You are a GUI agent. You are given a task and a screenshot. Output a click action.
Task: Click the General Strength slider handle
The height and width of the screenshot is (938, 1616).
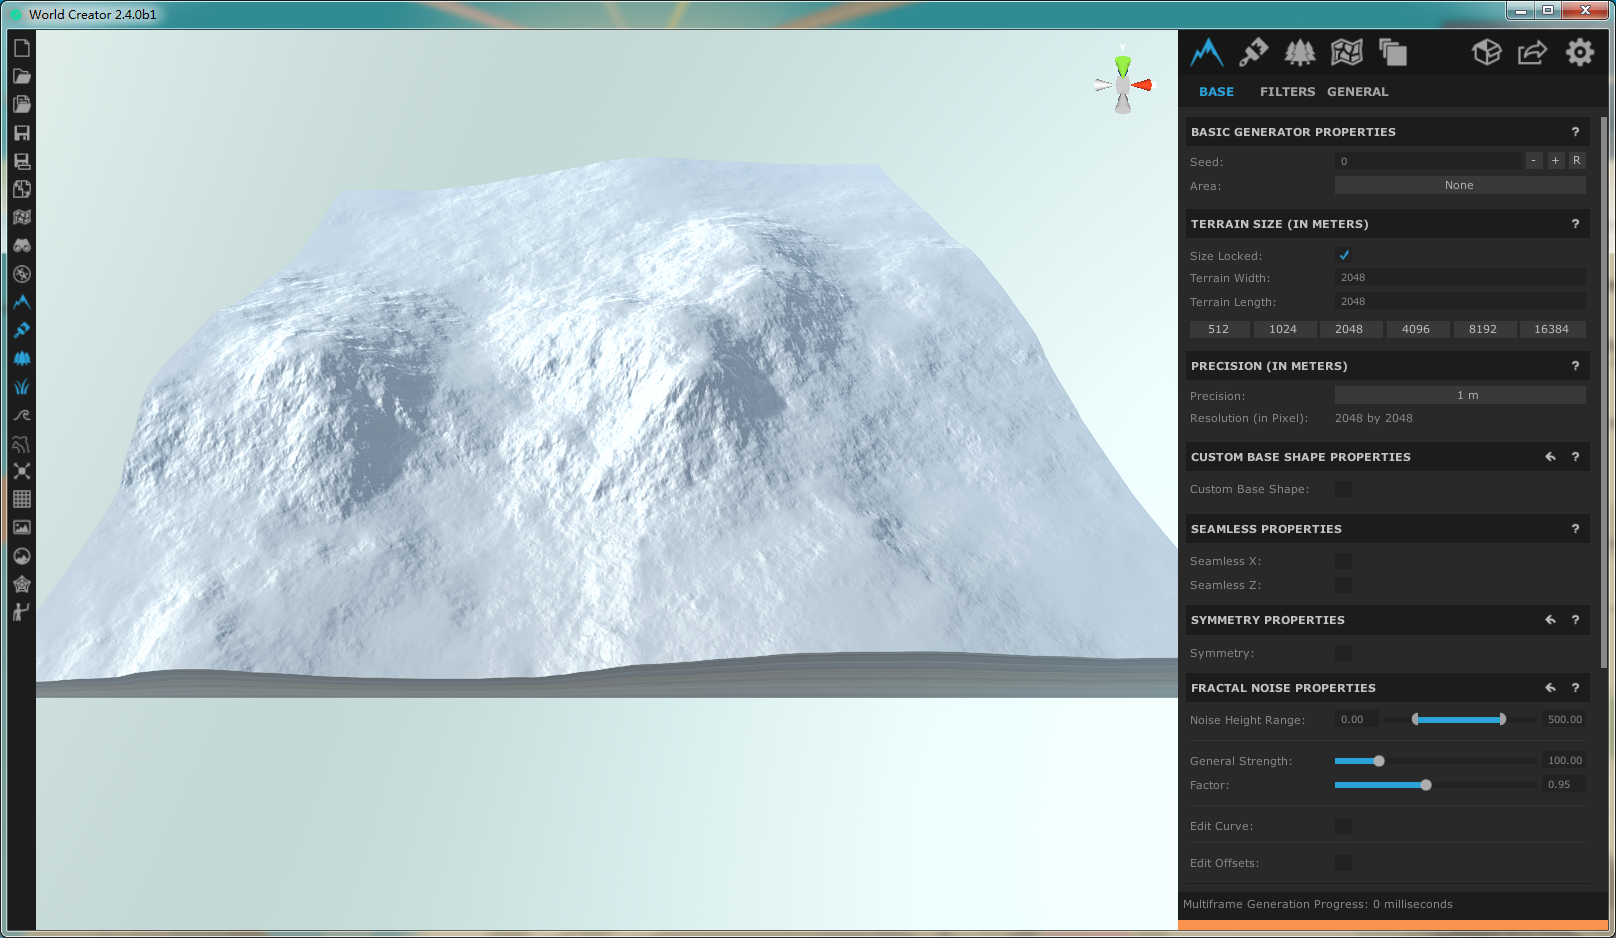[x=1379, y=761]
